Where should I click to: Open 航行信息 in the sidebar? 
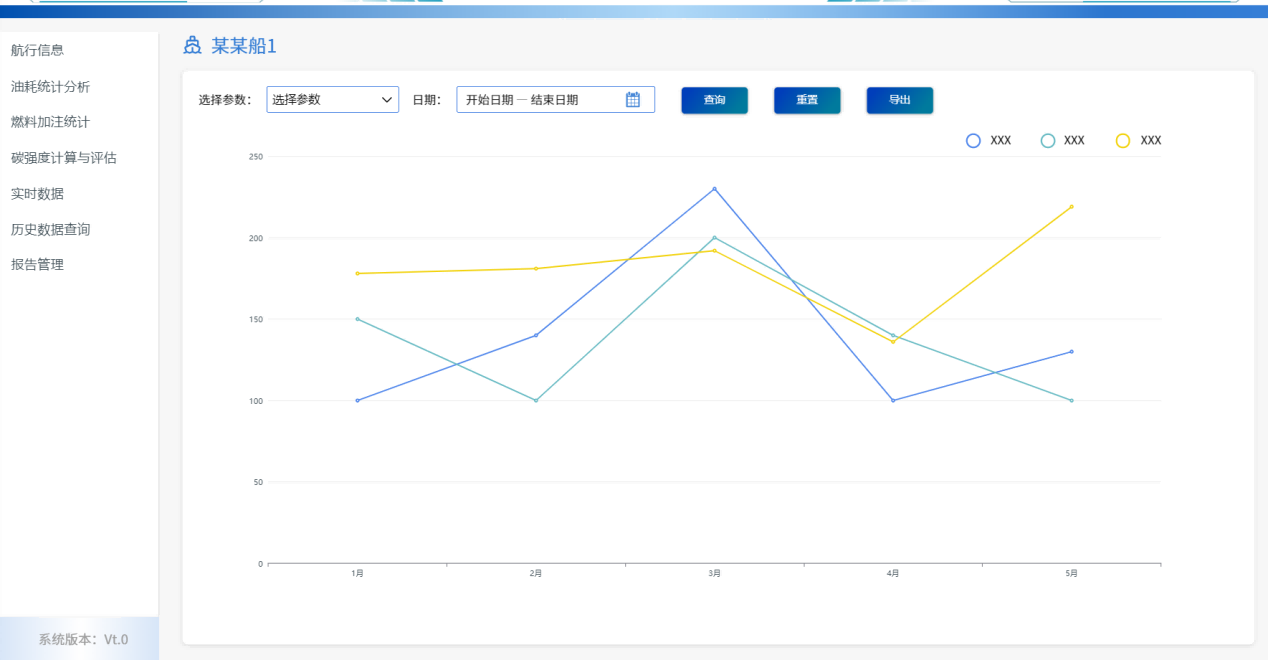coord(38,50)
